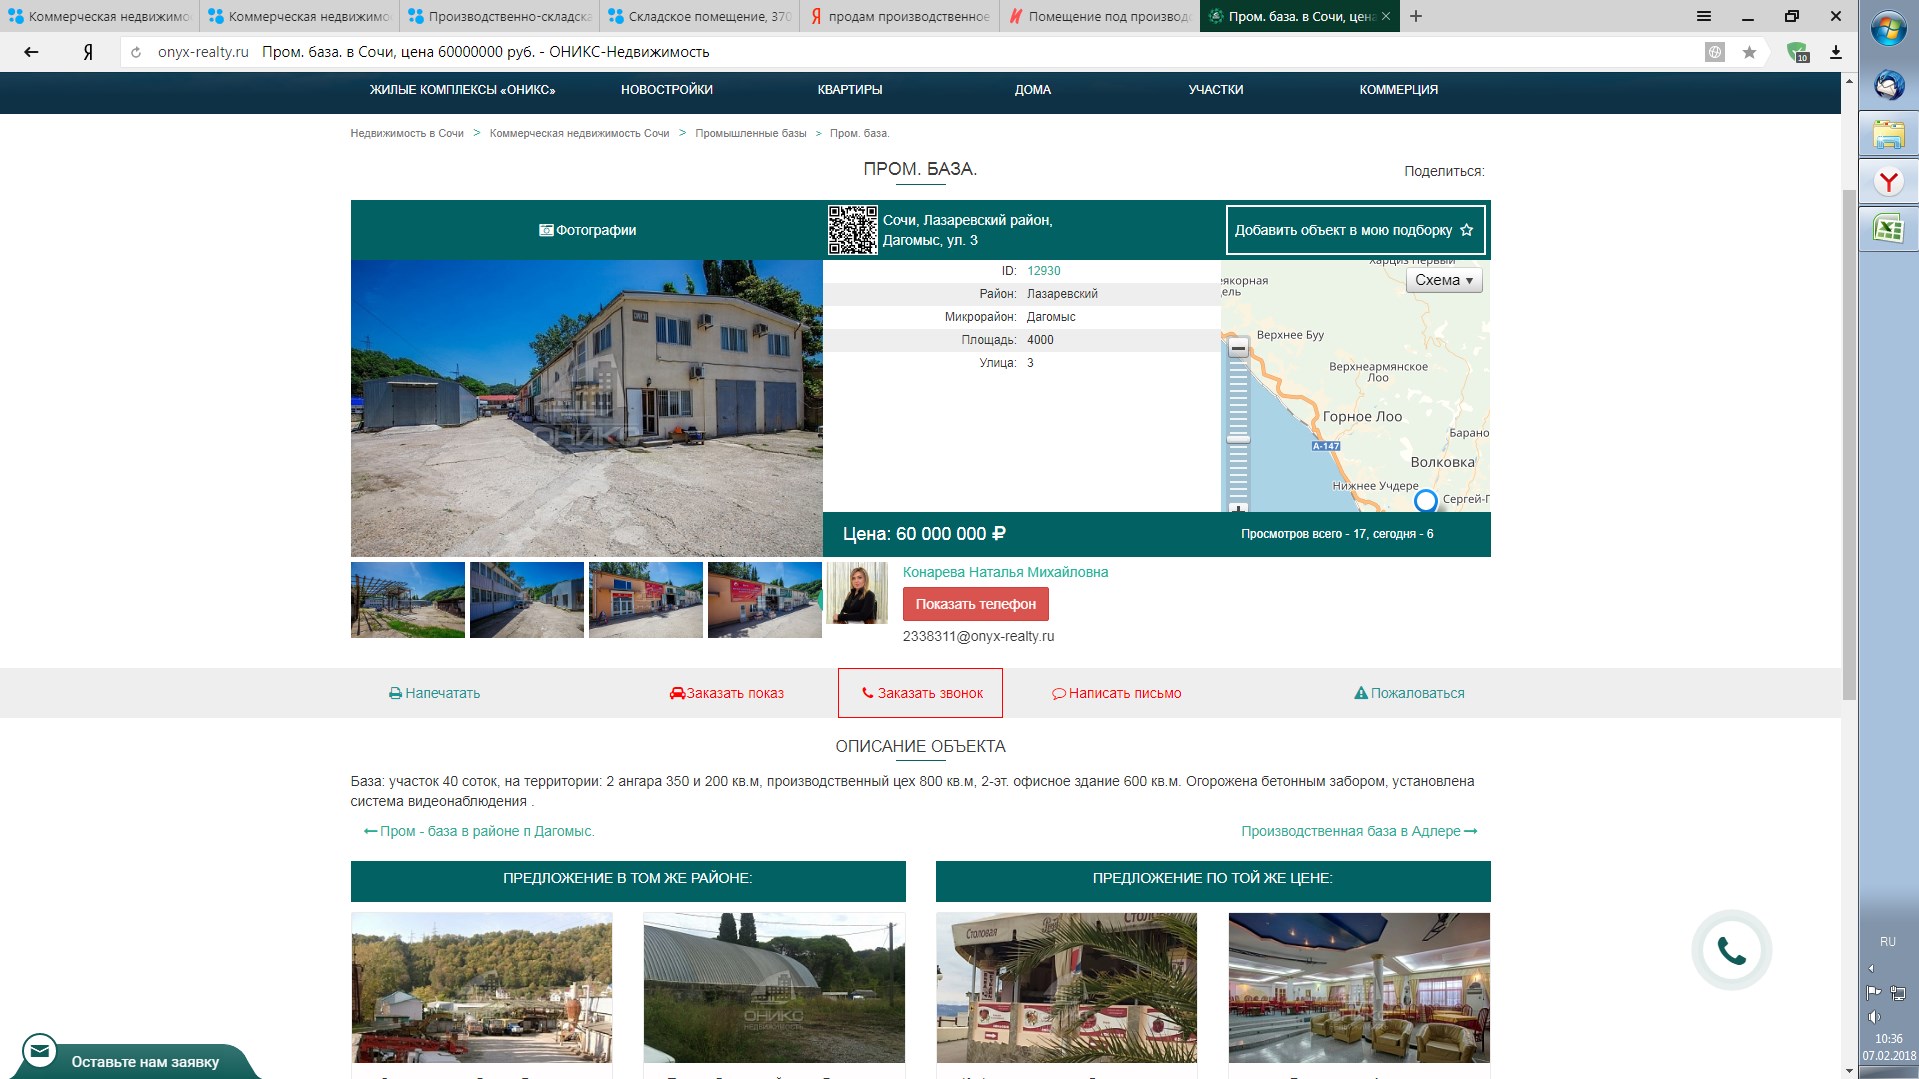Screen dimensions: 1919x1079
Task: Open 'ЖИЛЫЕ КОМПЛЕКСЫ «ОНИКС»' menu
Action: (462, 90)
